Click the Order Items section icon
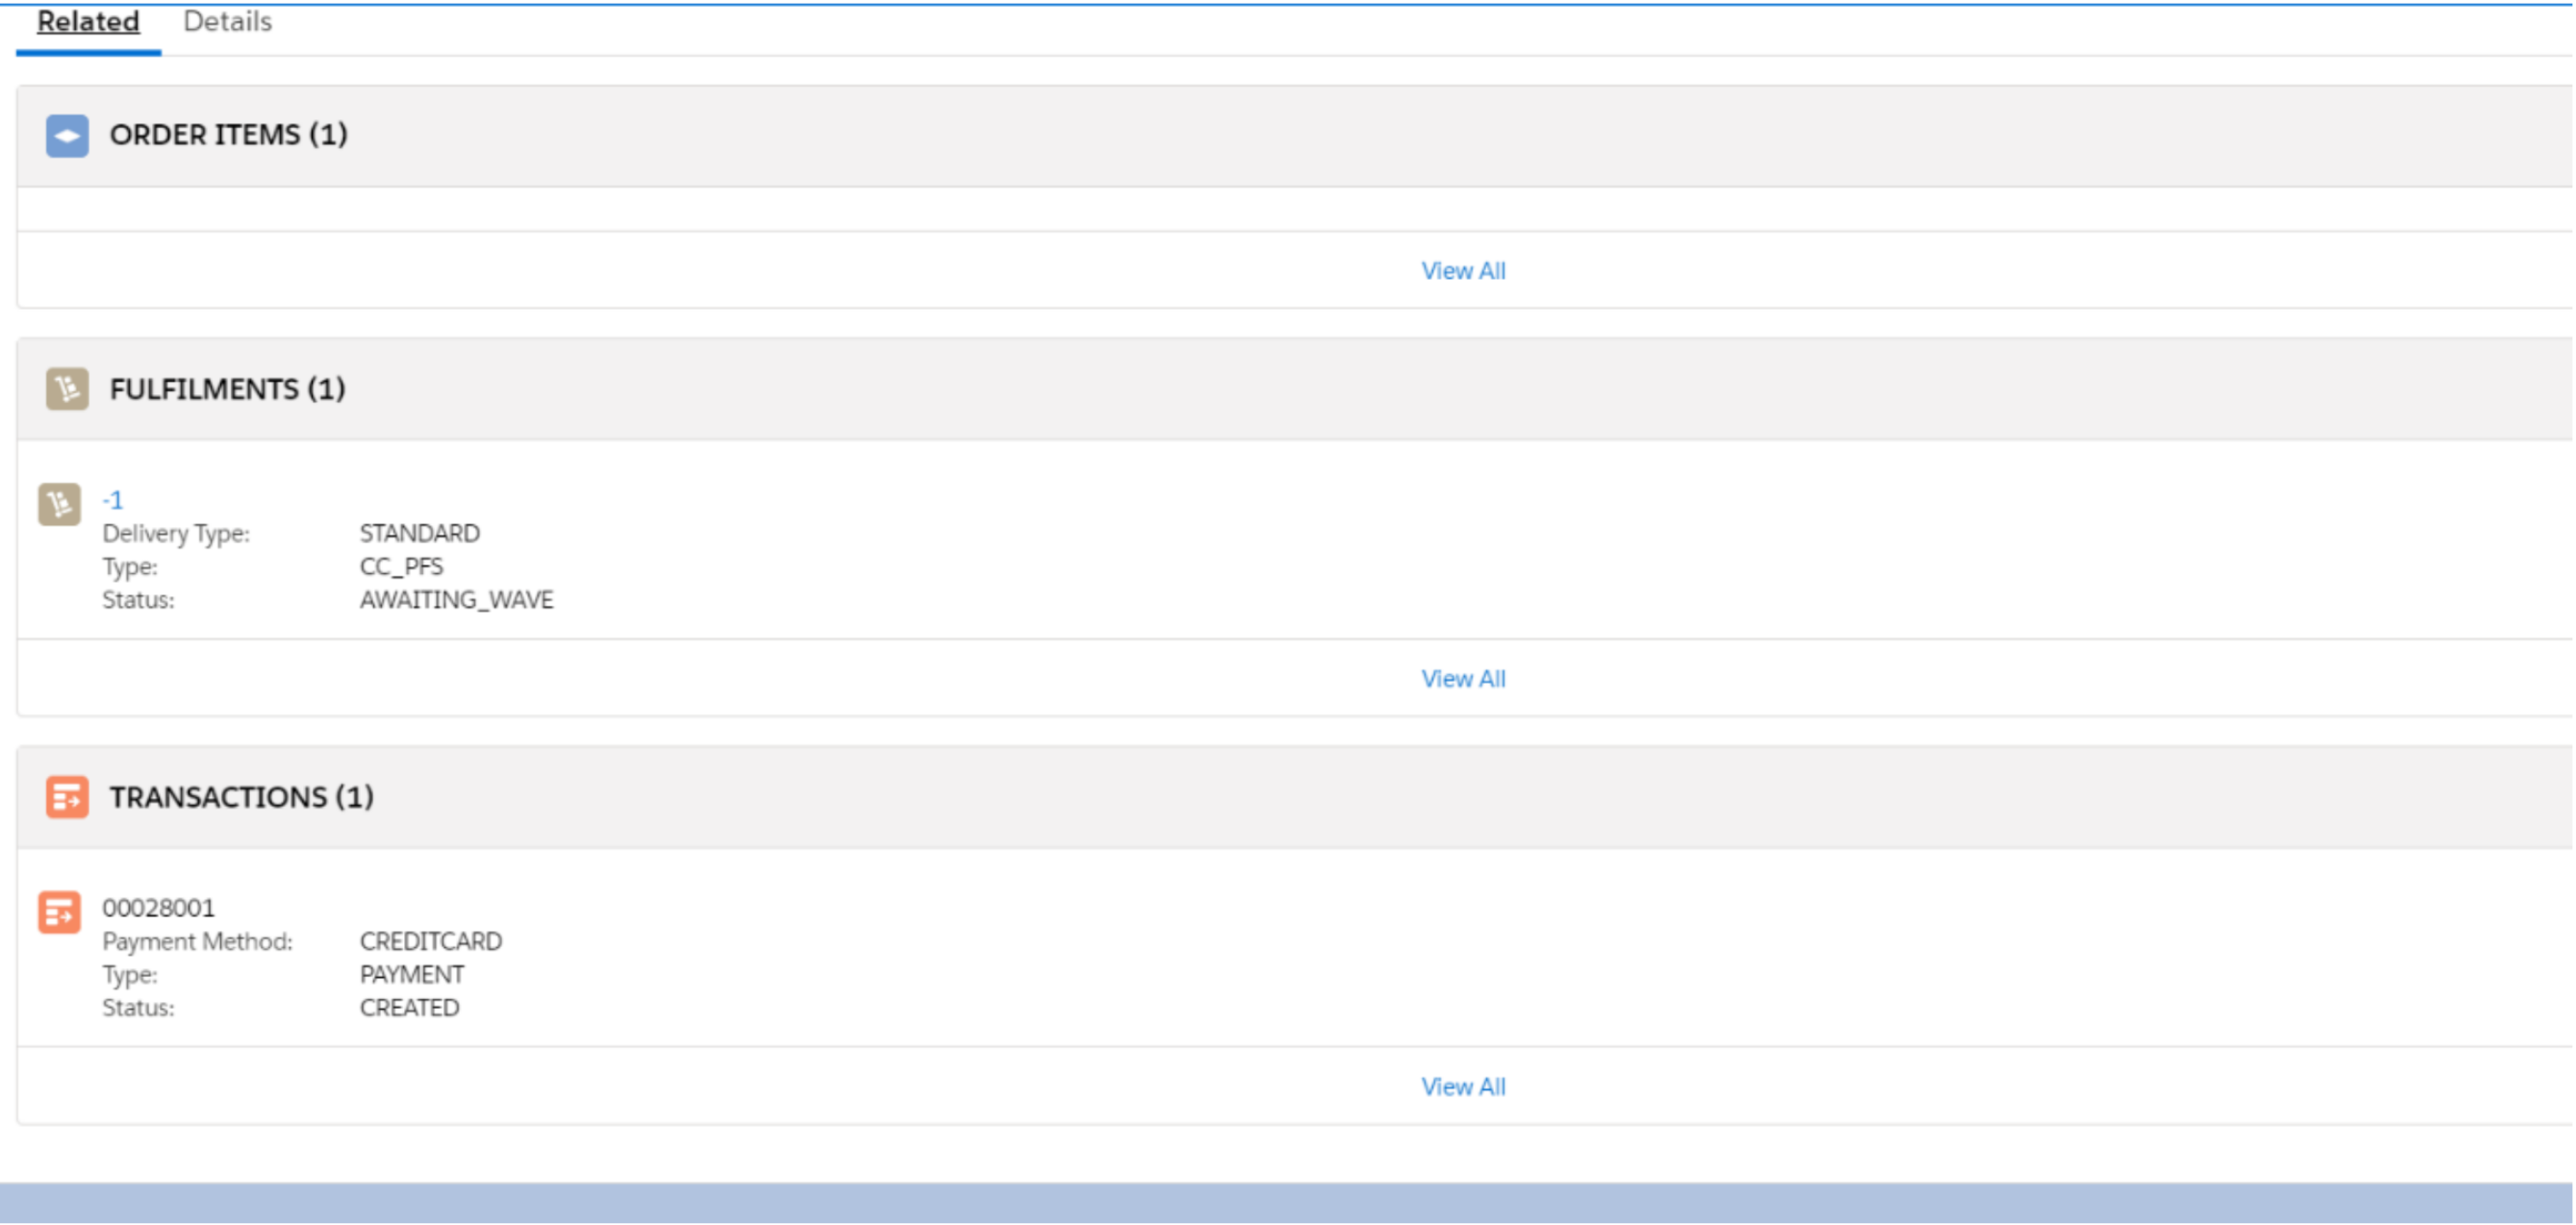Screen dimensions: 2576x1225 66,136
